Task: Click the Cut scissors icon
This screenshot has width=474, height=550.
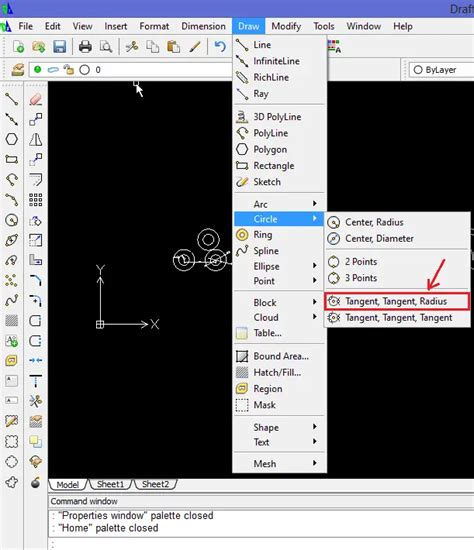Action: (132, 46)
